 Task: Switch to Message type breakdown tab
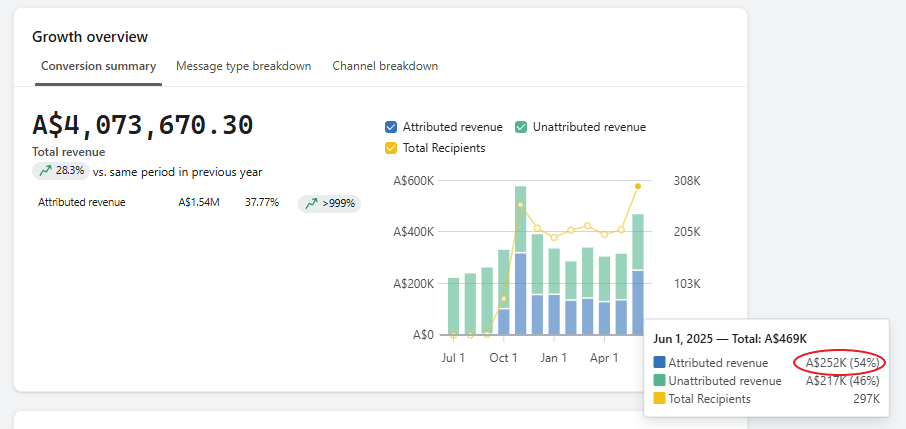point(243,66)
